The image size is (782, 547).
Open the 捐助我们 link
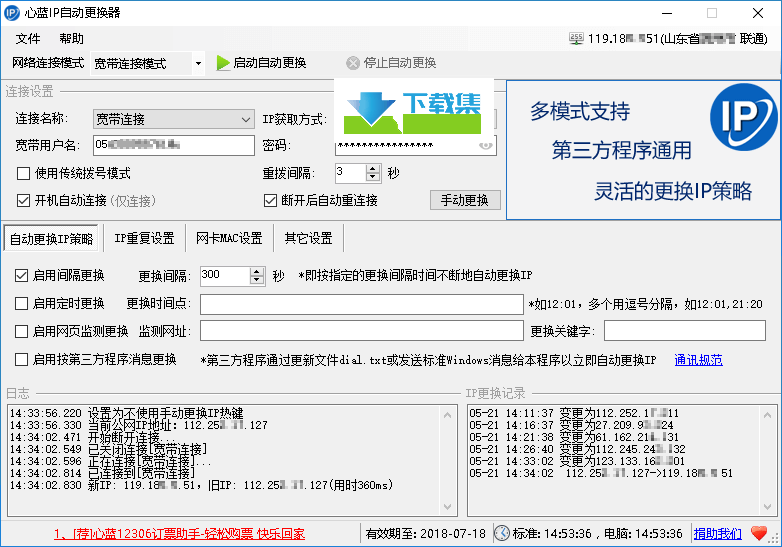[x=718, y=534]
